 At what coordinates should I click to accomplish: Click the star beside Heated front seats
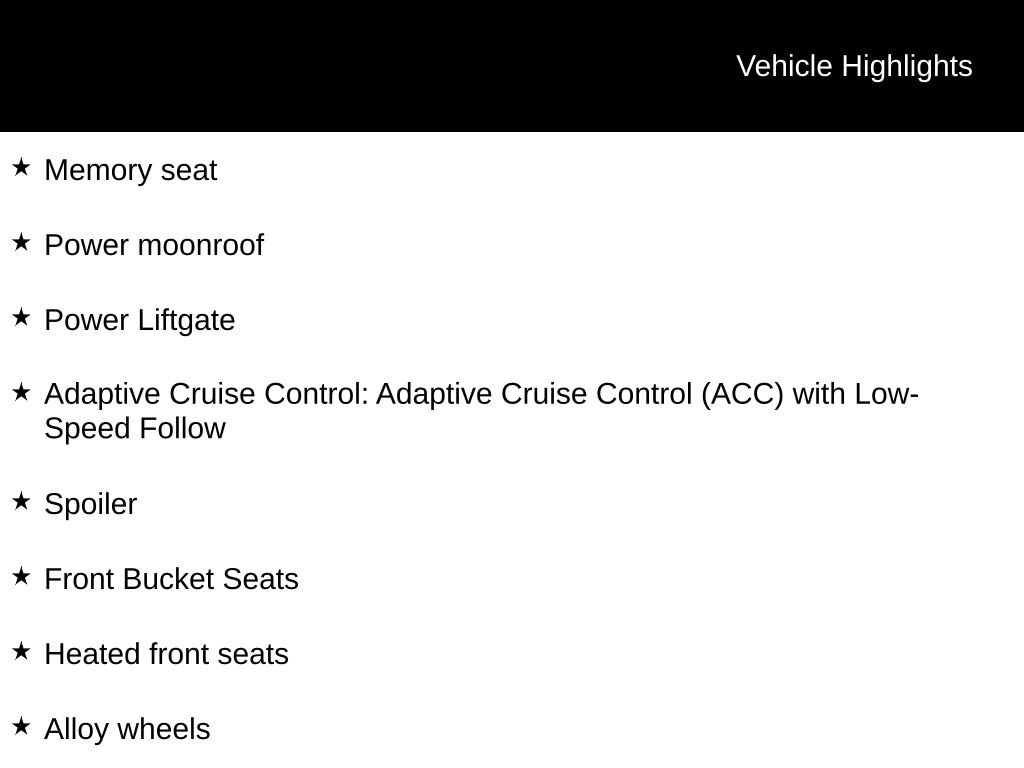coord(21,651)
